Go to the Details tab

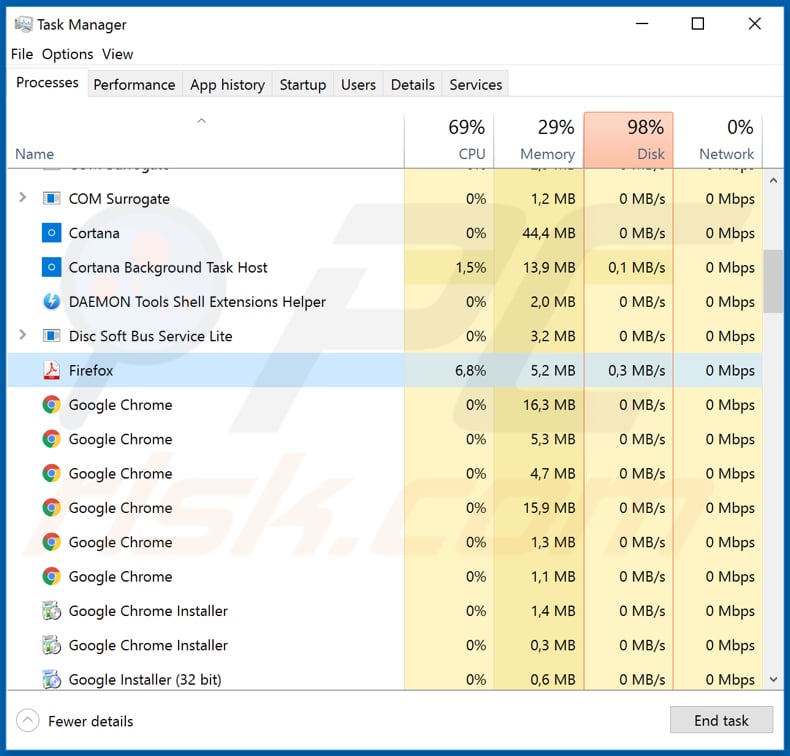(413, 85)
